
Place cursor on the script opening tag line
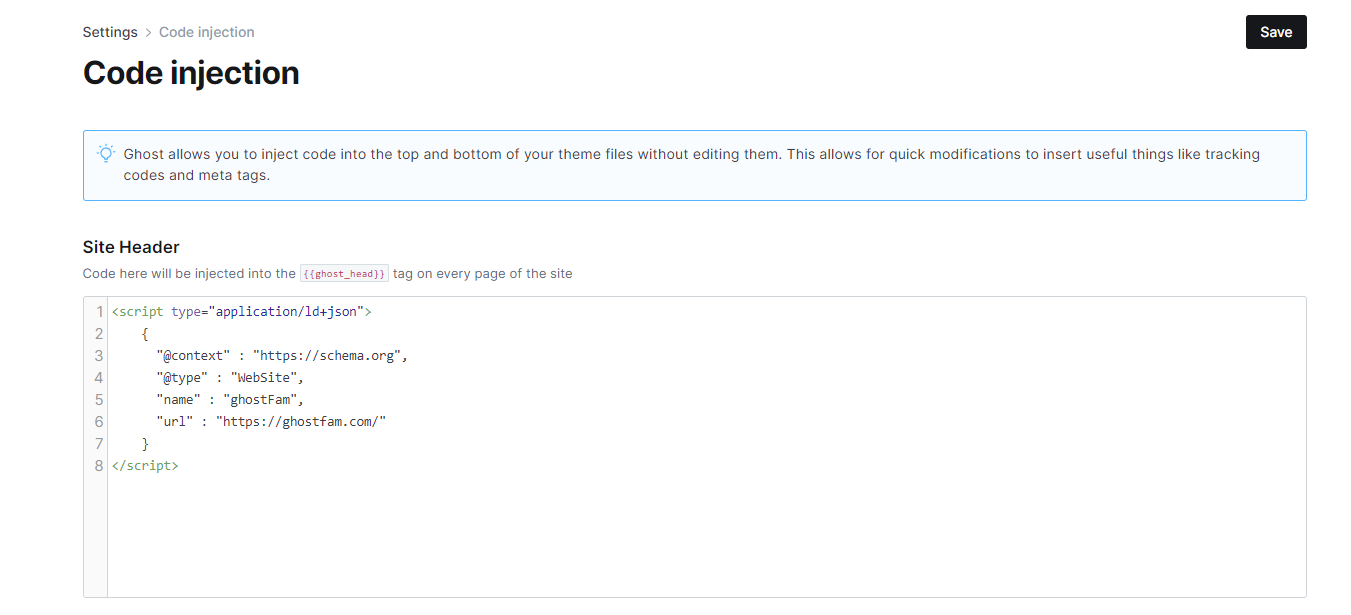(x=242, y=312)
